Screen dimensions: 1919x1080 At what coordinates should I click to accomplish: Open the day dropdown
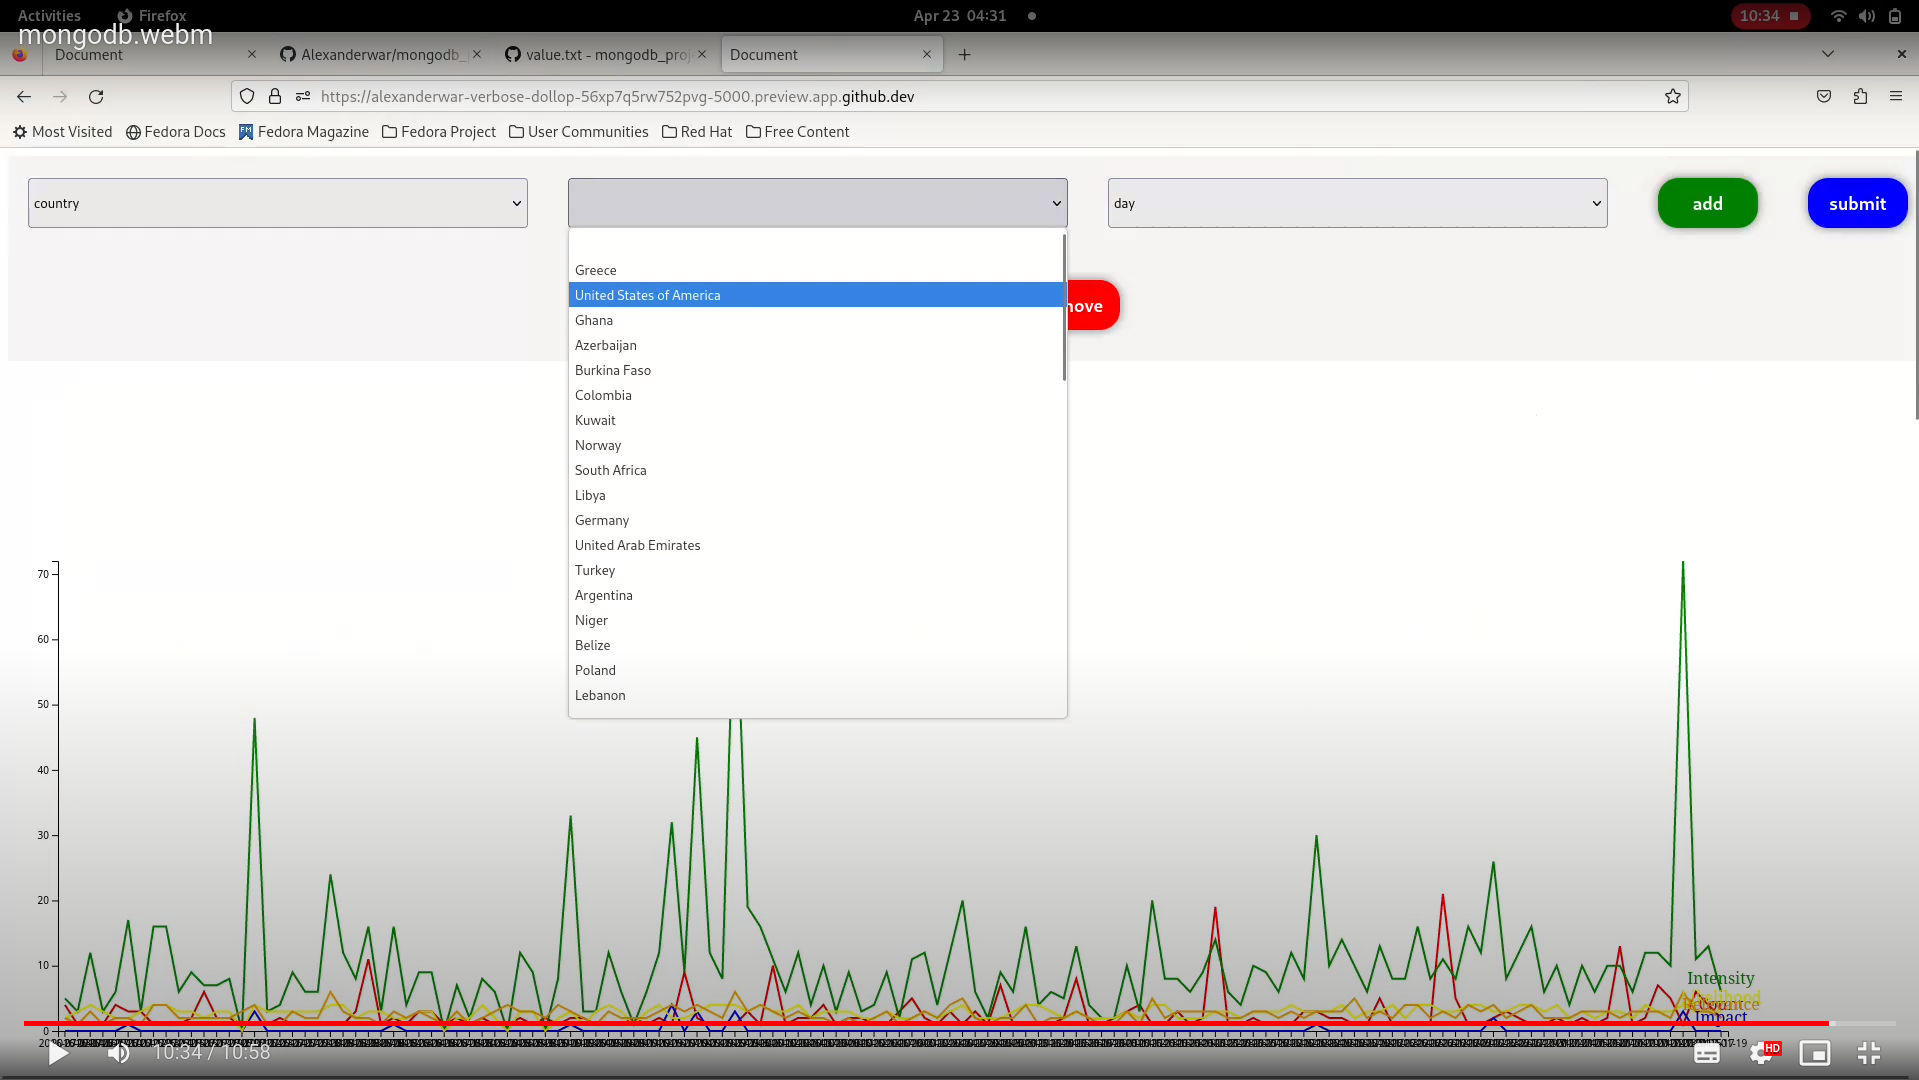pyautogui.click(x=1357, y=203)
